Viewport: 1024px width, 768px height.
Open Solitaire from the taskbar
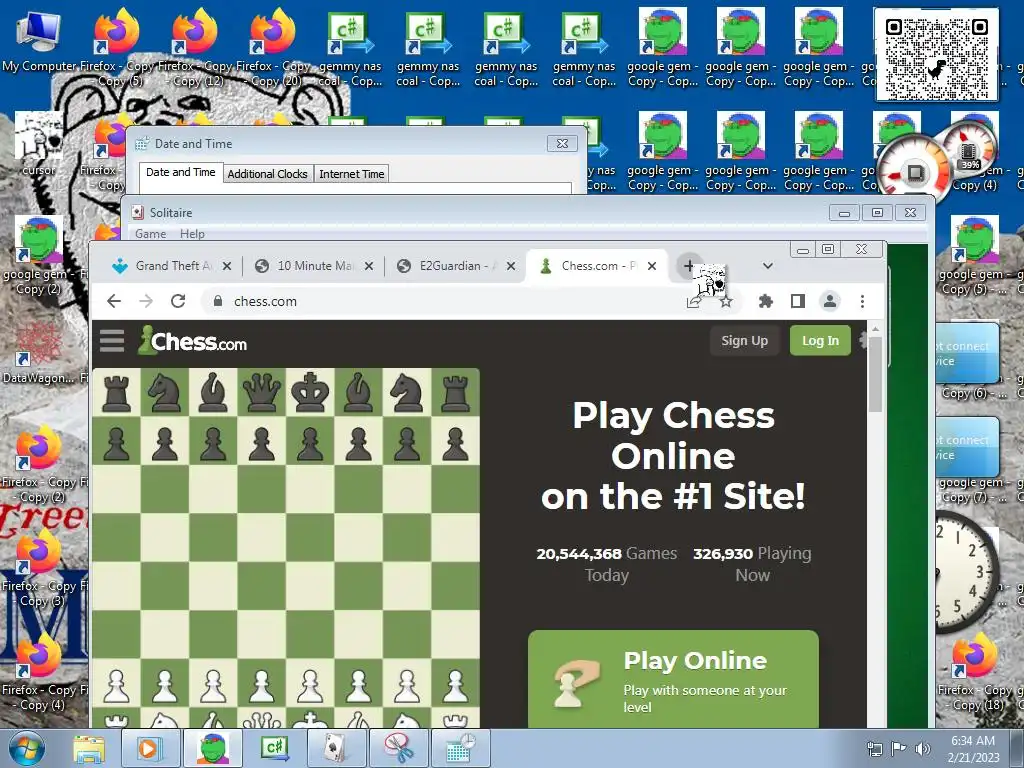(x=336, y=748)
